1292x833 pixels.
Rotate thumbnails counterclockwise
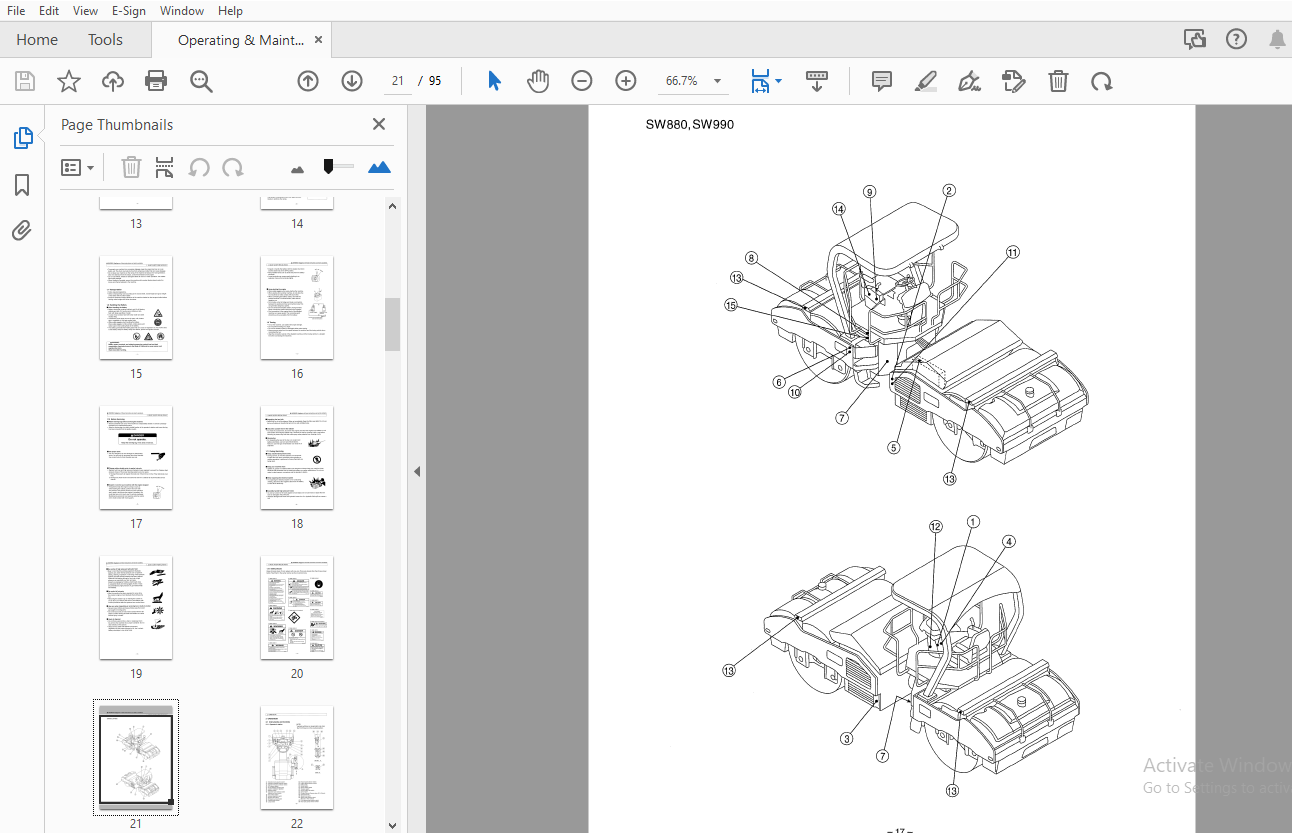[199, 167]
